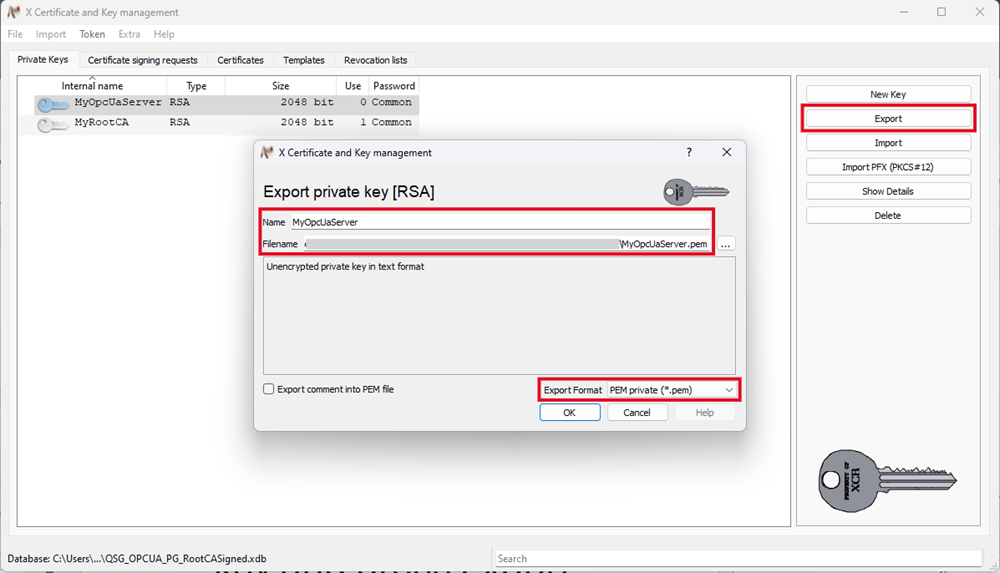Click the MyRootCA key icon

pyautogui.click(x=53, y=123)
